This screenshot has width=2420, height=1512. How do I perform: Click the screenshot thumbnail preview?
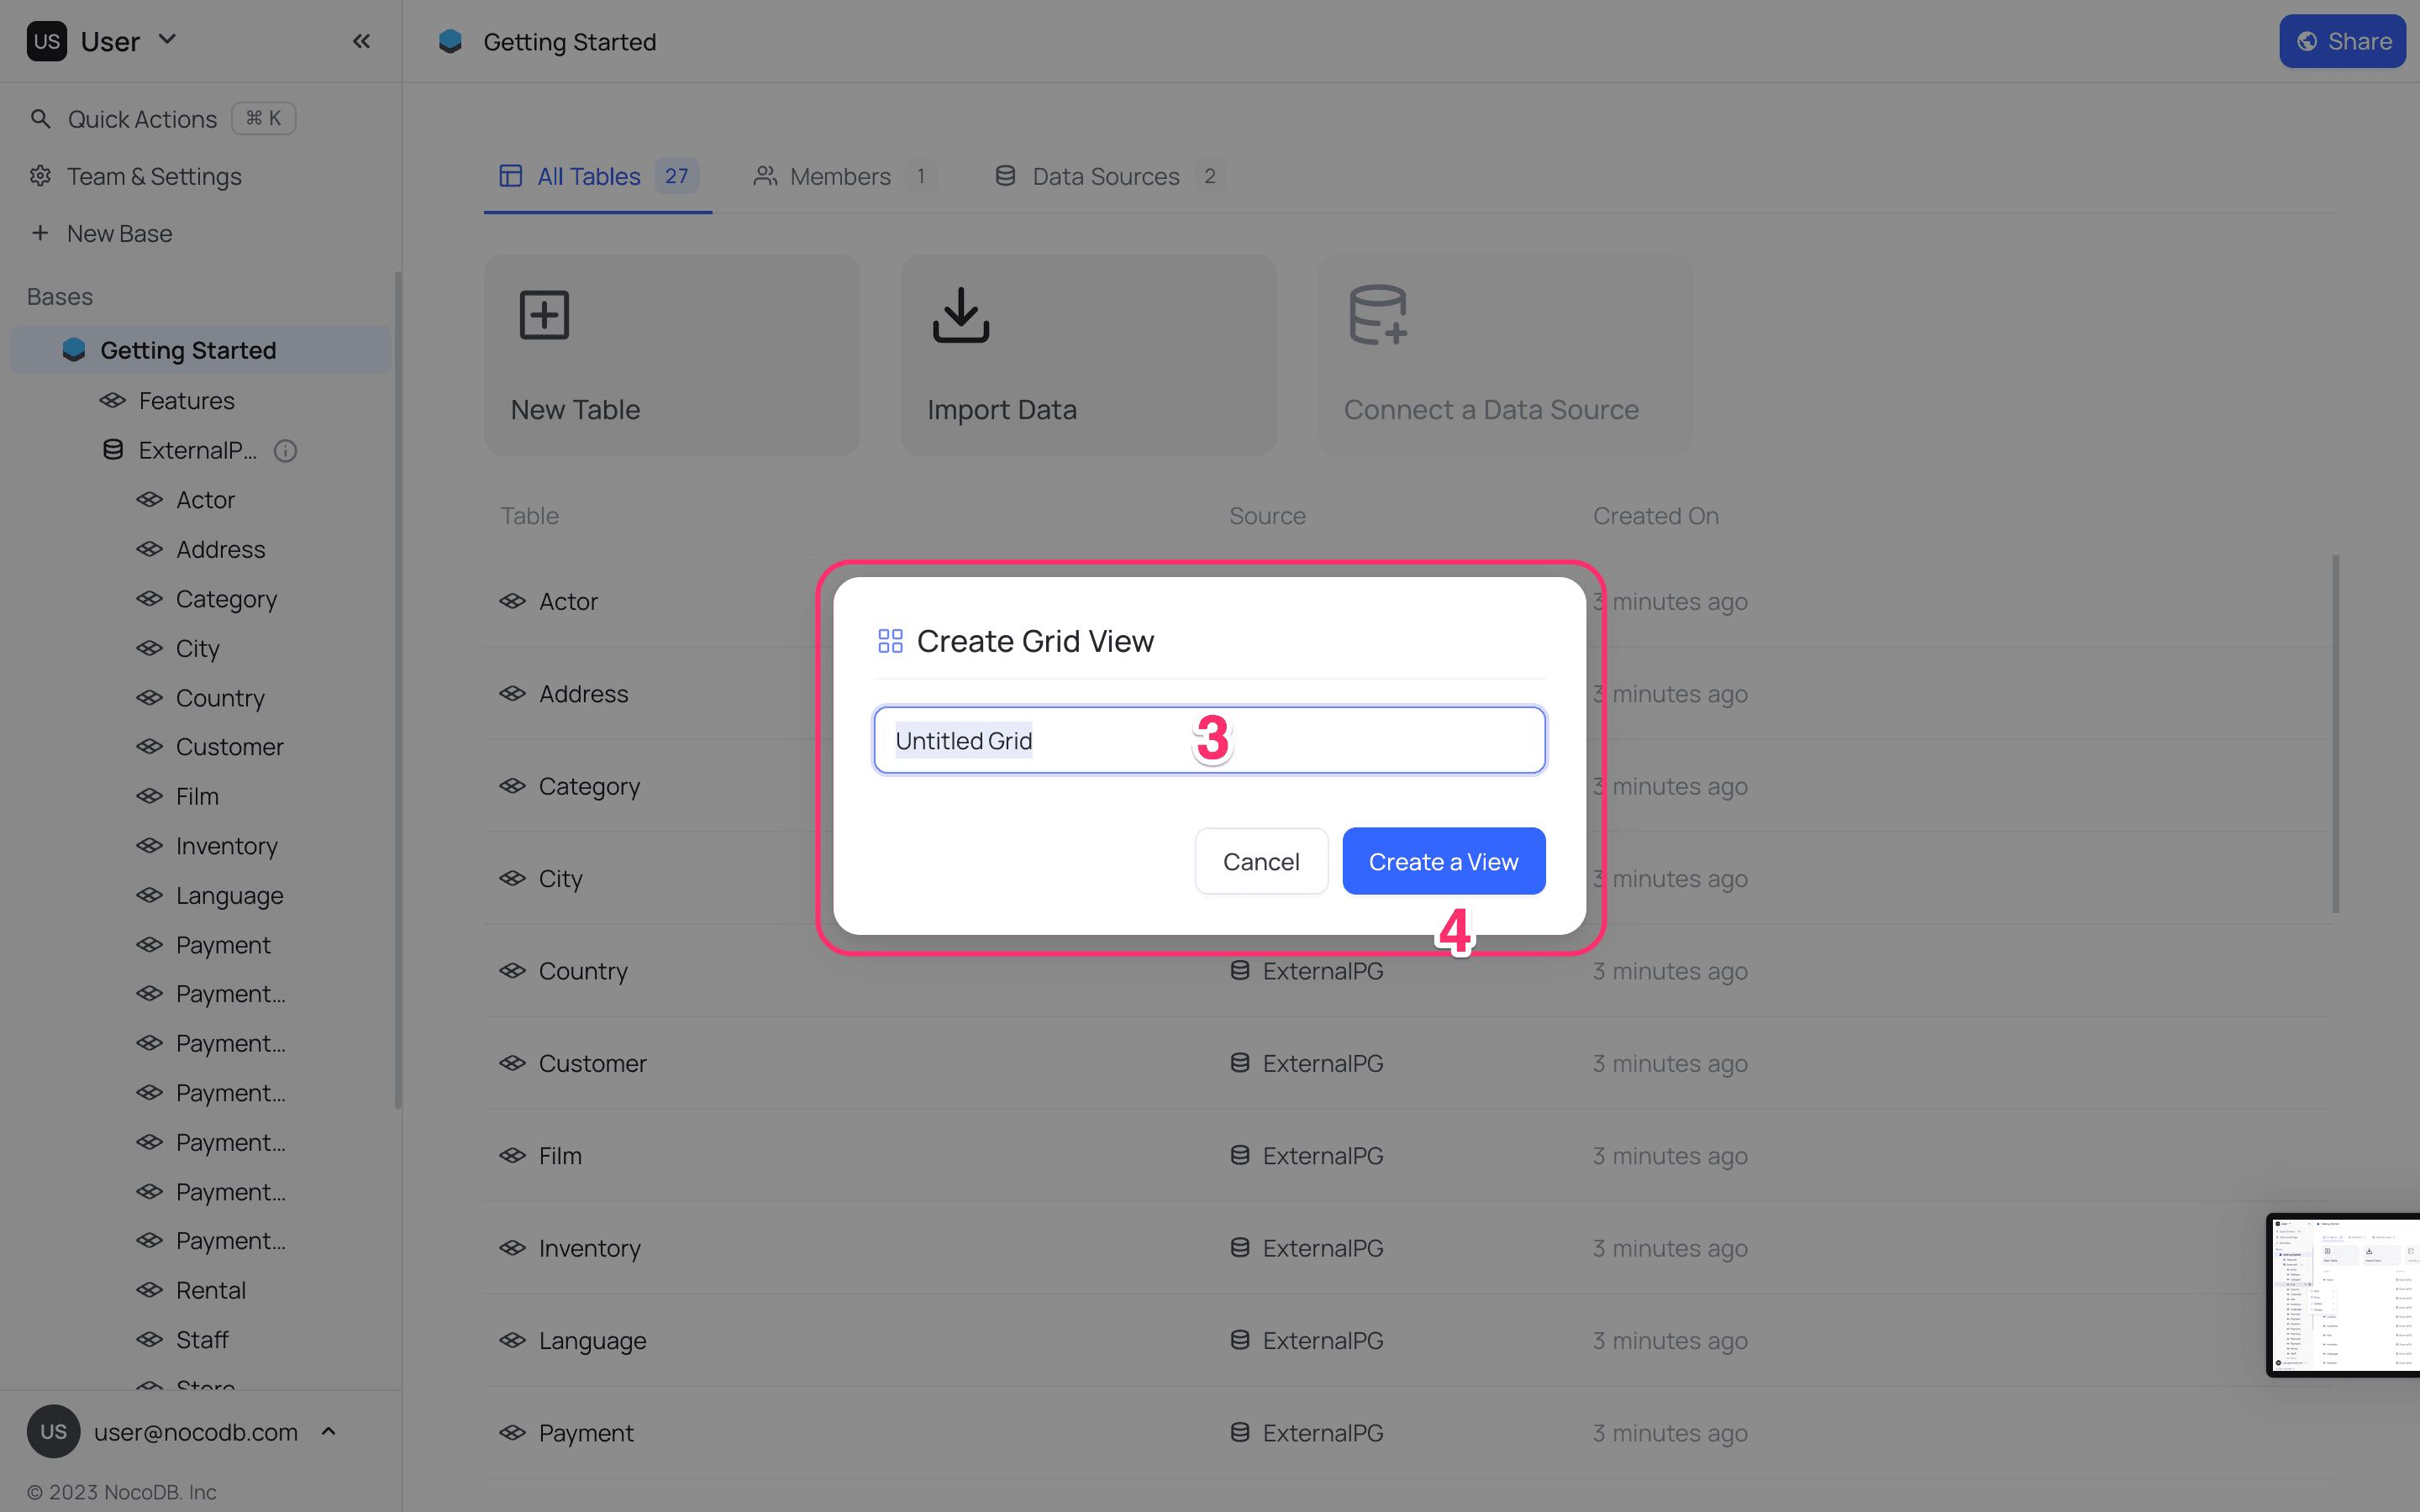click(x=2342, y=1294)
